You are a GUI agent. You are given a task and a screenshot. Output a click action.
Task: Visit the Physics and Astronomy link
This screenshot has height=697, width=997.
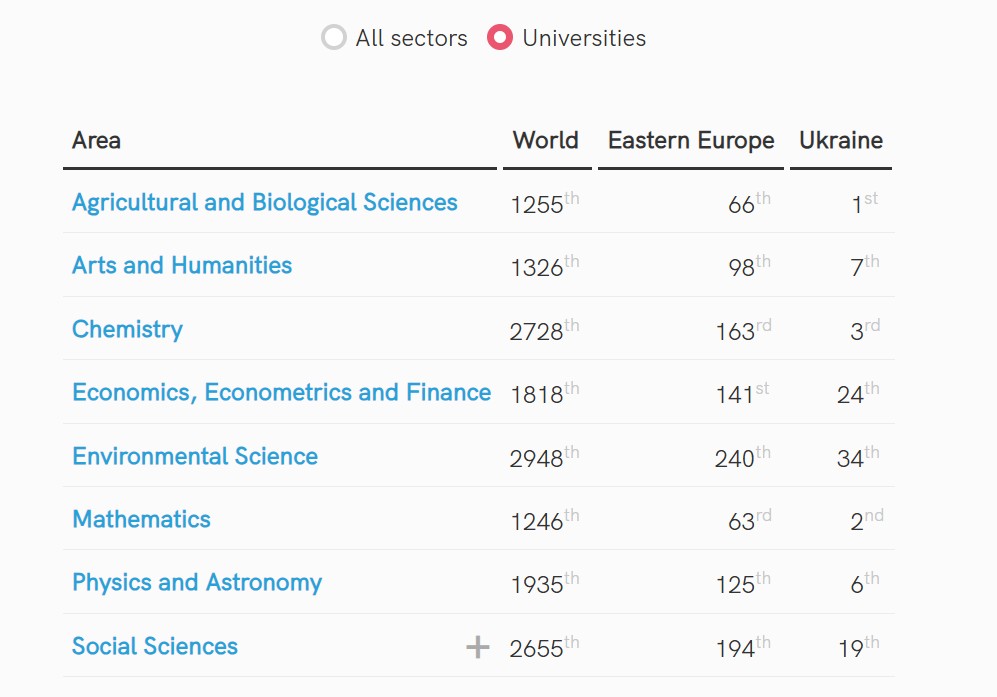click(x=197, y=582)
